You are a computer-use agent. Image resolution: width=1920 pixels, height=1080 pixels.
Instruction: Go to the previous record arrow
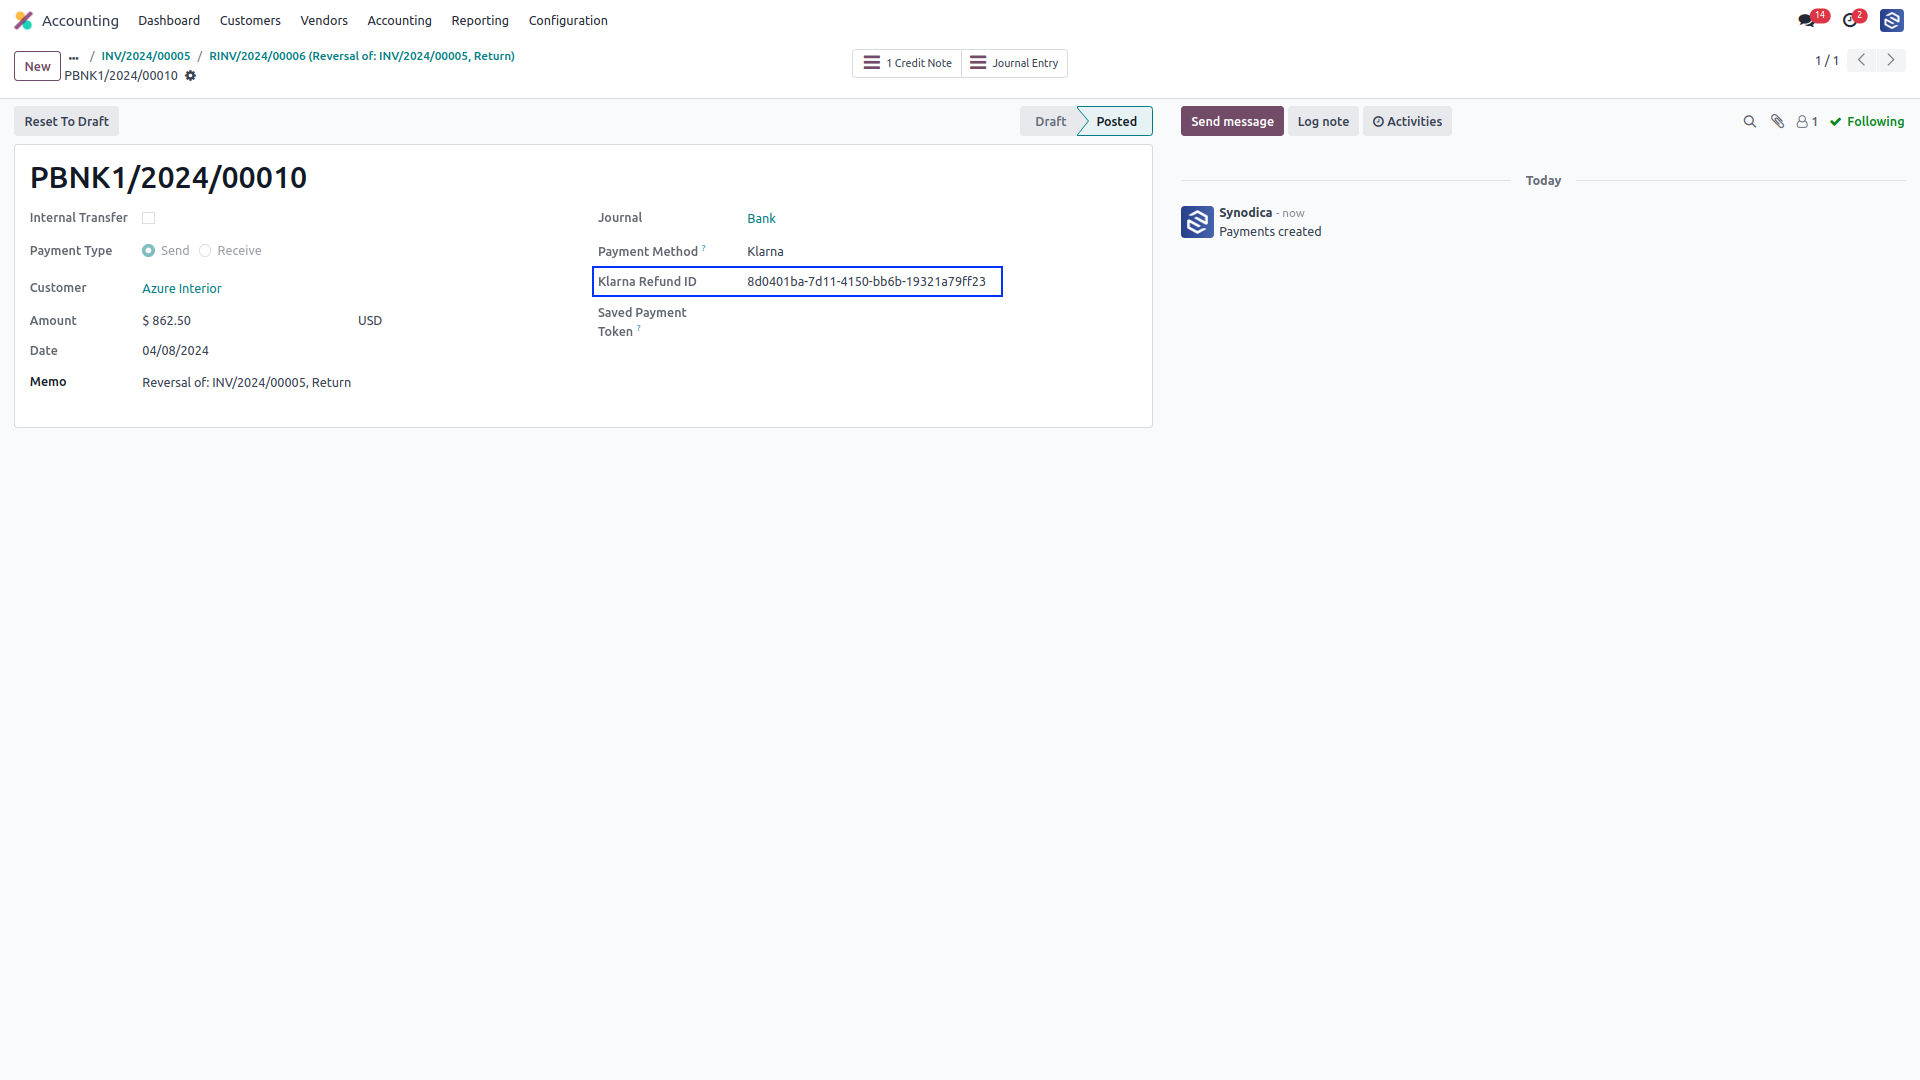pyautogui.click(x=1861, y=60)
